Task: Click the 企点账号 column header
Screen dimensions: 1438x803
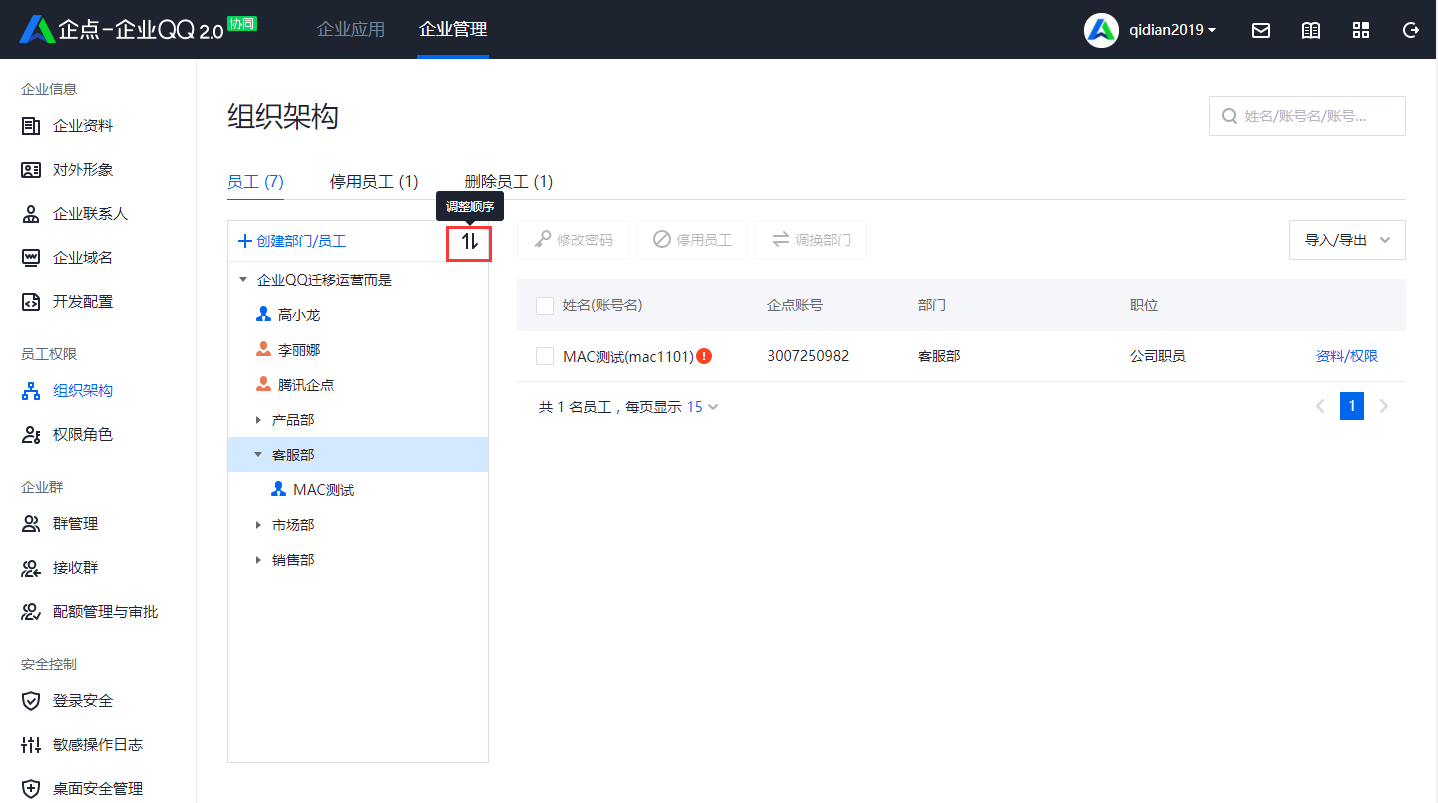Action: (795, 305)
